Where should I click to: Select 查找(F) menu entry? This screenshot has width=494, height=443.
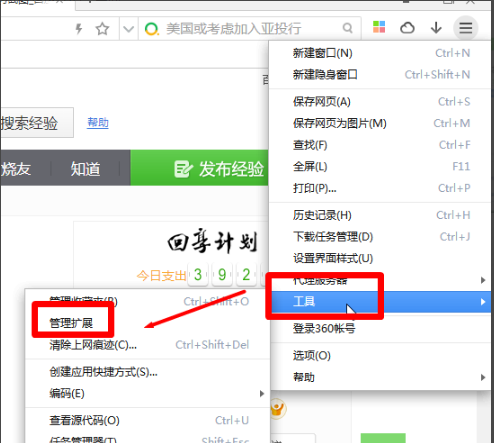pyautogui.click(x=380, y=145)
